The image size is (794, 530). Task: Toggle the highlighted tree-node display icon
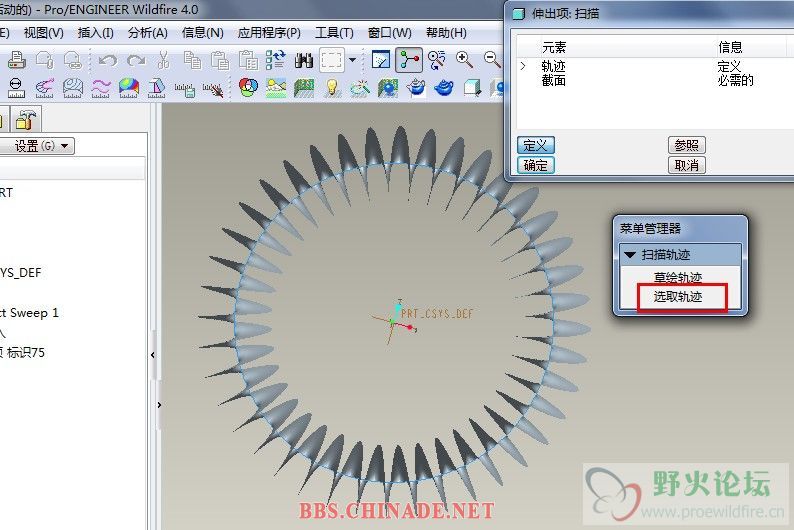coord(408,60)
